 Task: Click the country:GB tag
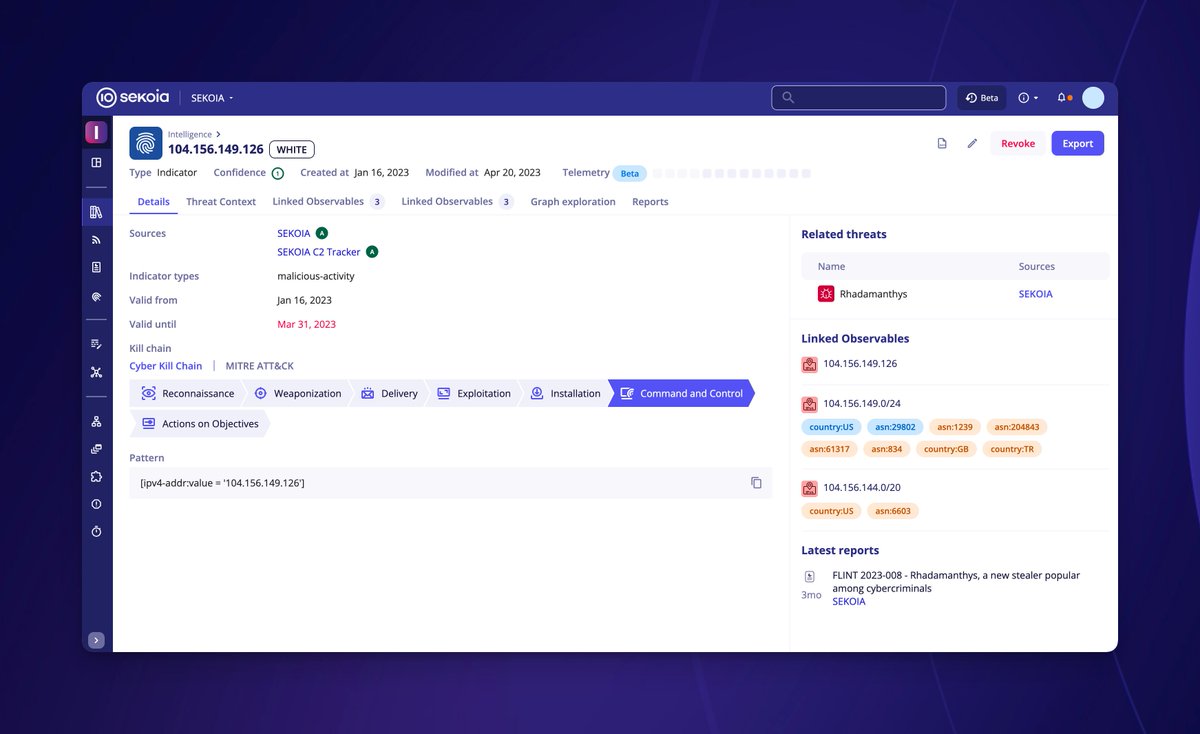coord(946,450)
